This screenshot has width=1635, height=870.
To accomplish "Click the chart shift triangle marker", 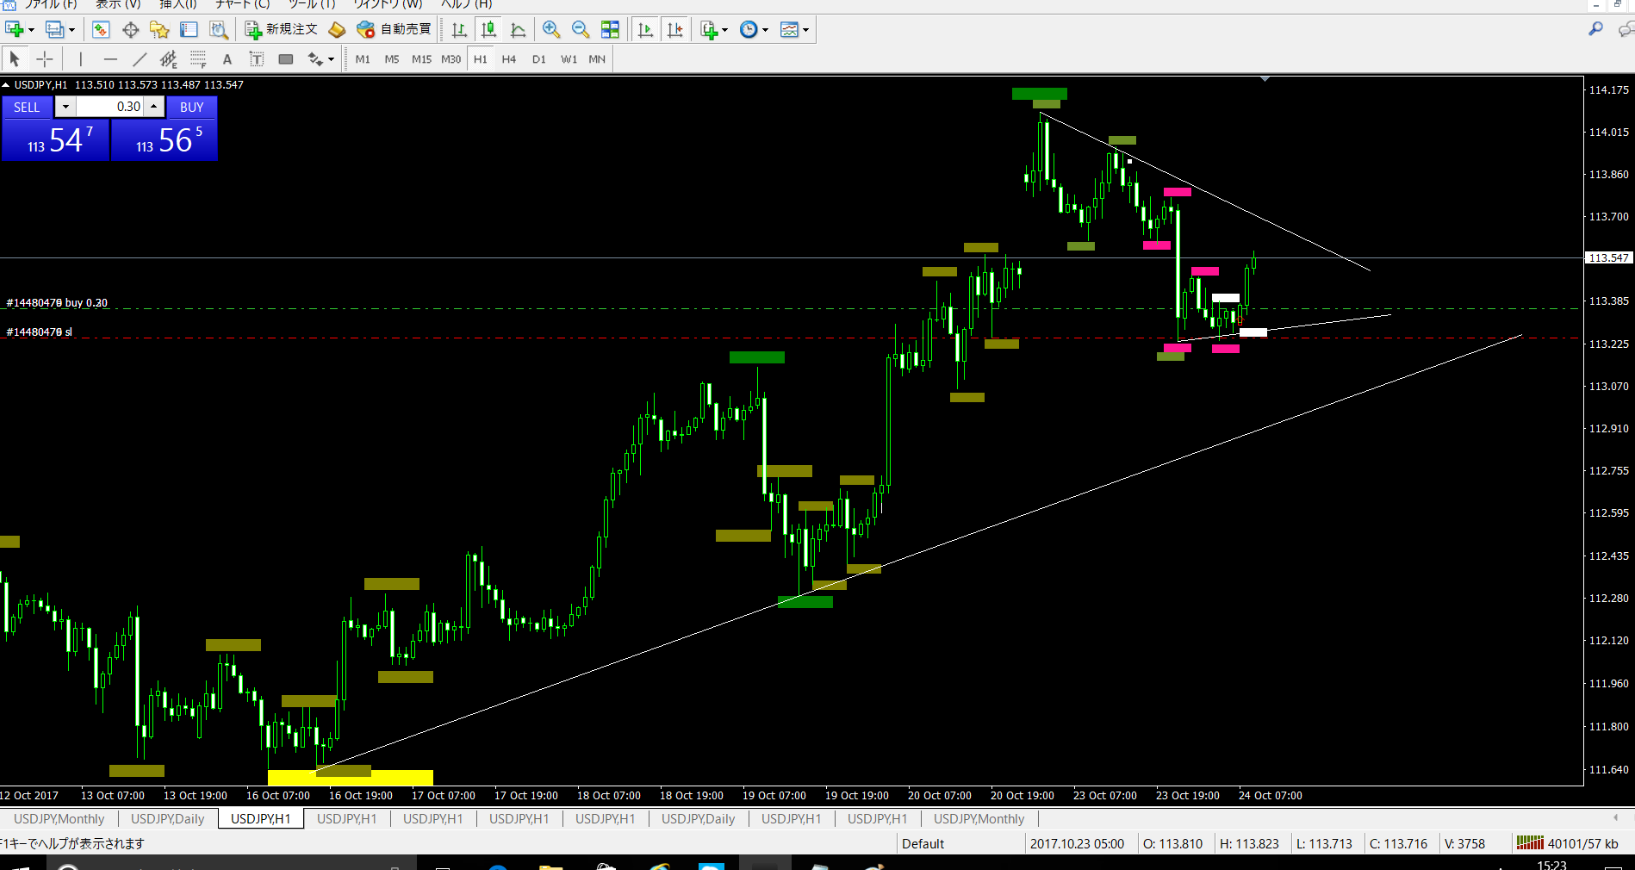I will click(1265, 78).
